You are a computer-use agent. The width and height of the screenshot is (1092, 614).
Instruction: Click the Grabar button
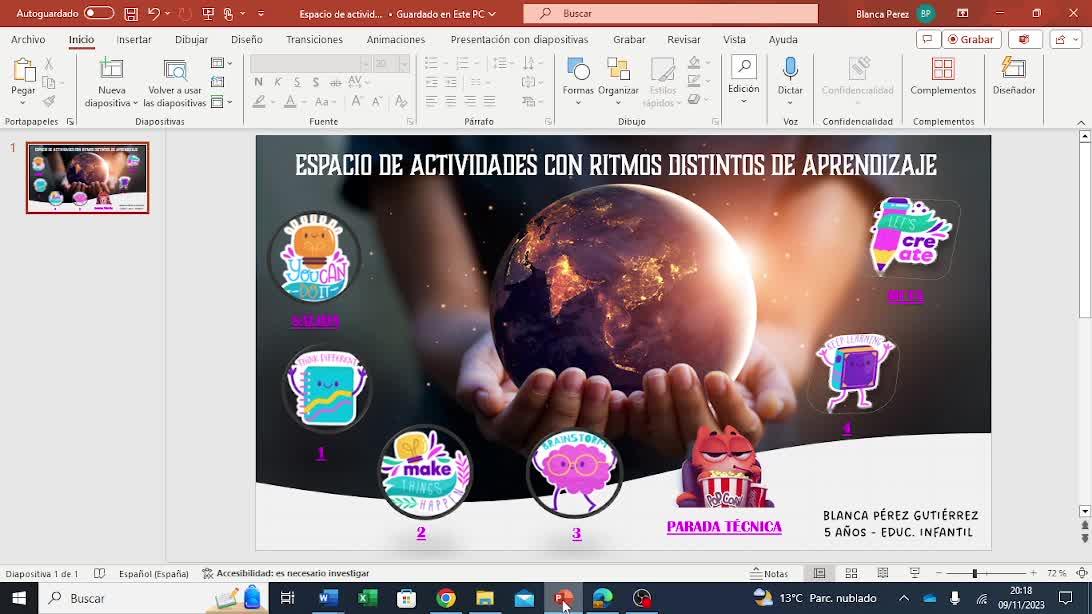tap(972, 40)
